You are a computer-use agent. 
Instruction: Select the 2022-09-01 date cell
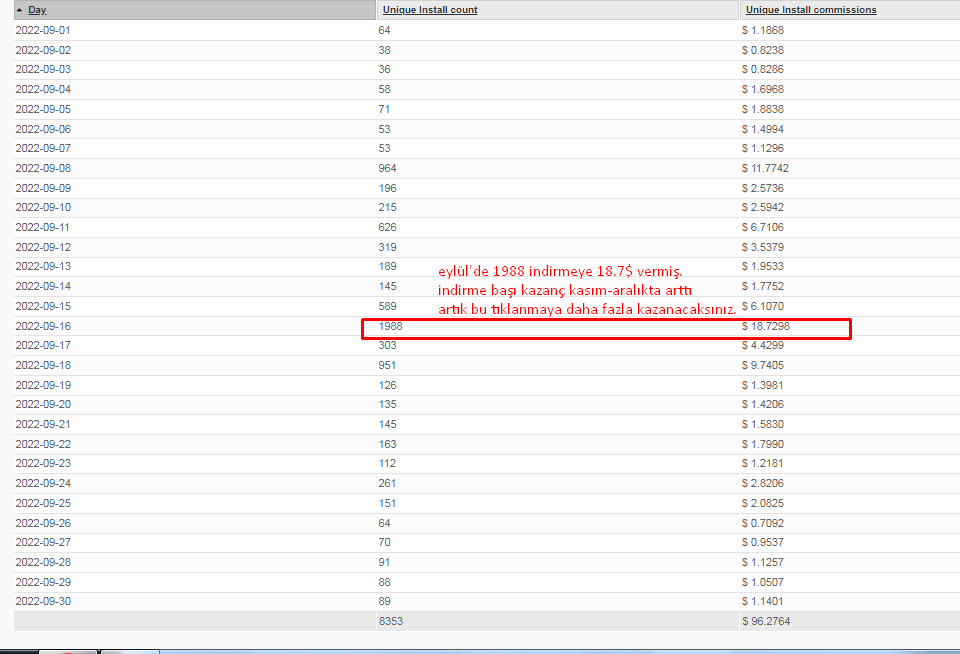tap(43, 30)
